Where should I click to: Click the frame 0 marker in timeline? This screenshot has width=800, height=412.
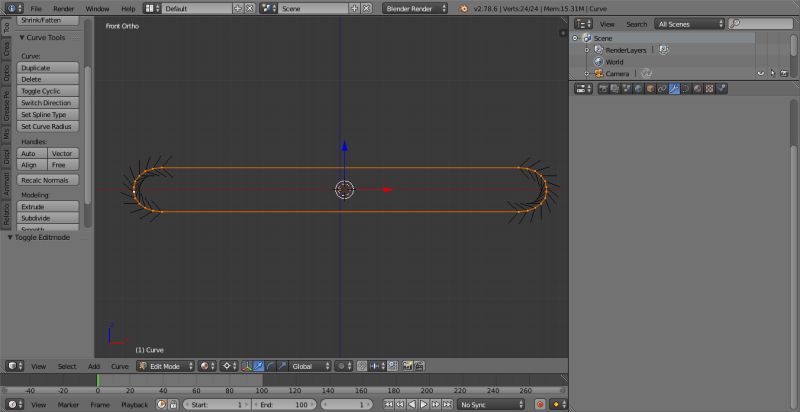coord(97,381)
